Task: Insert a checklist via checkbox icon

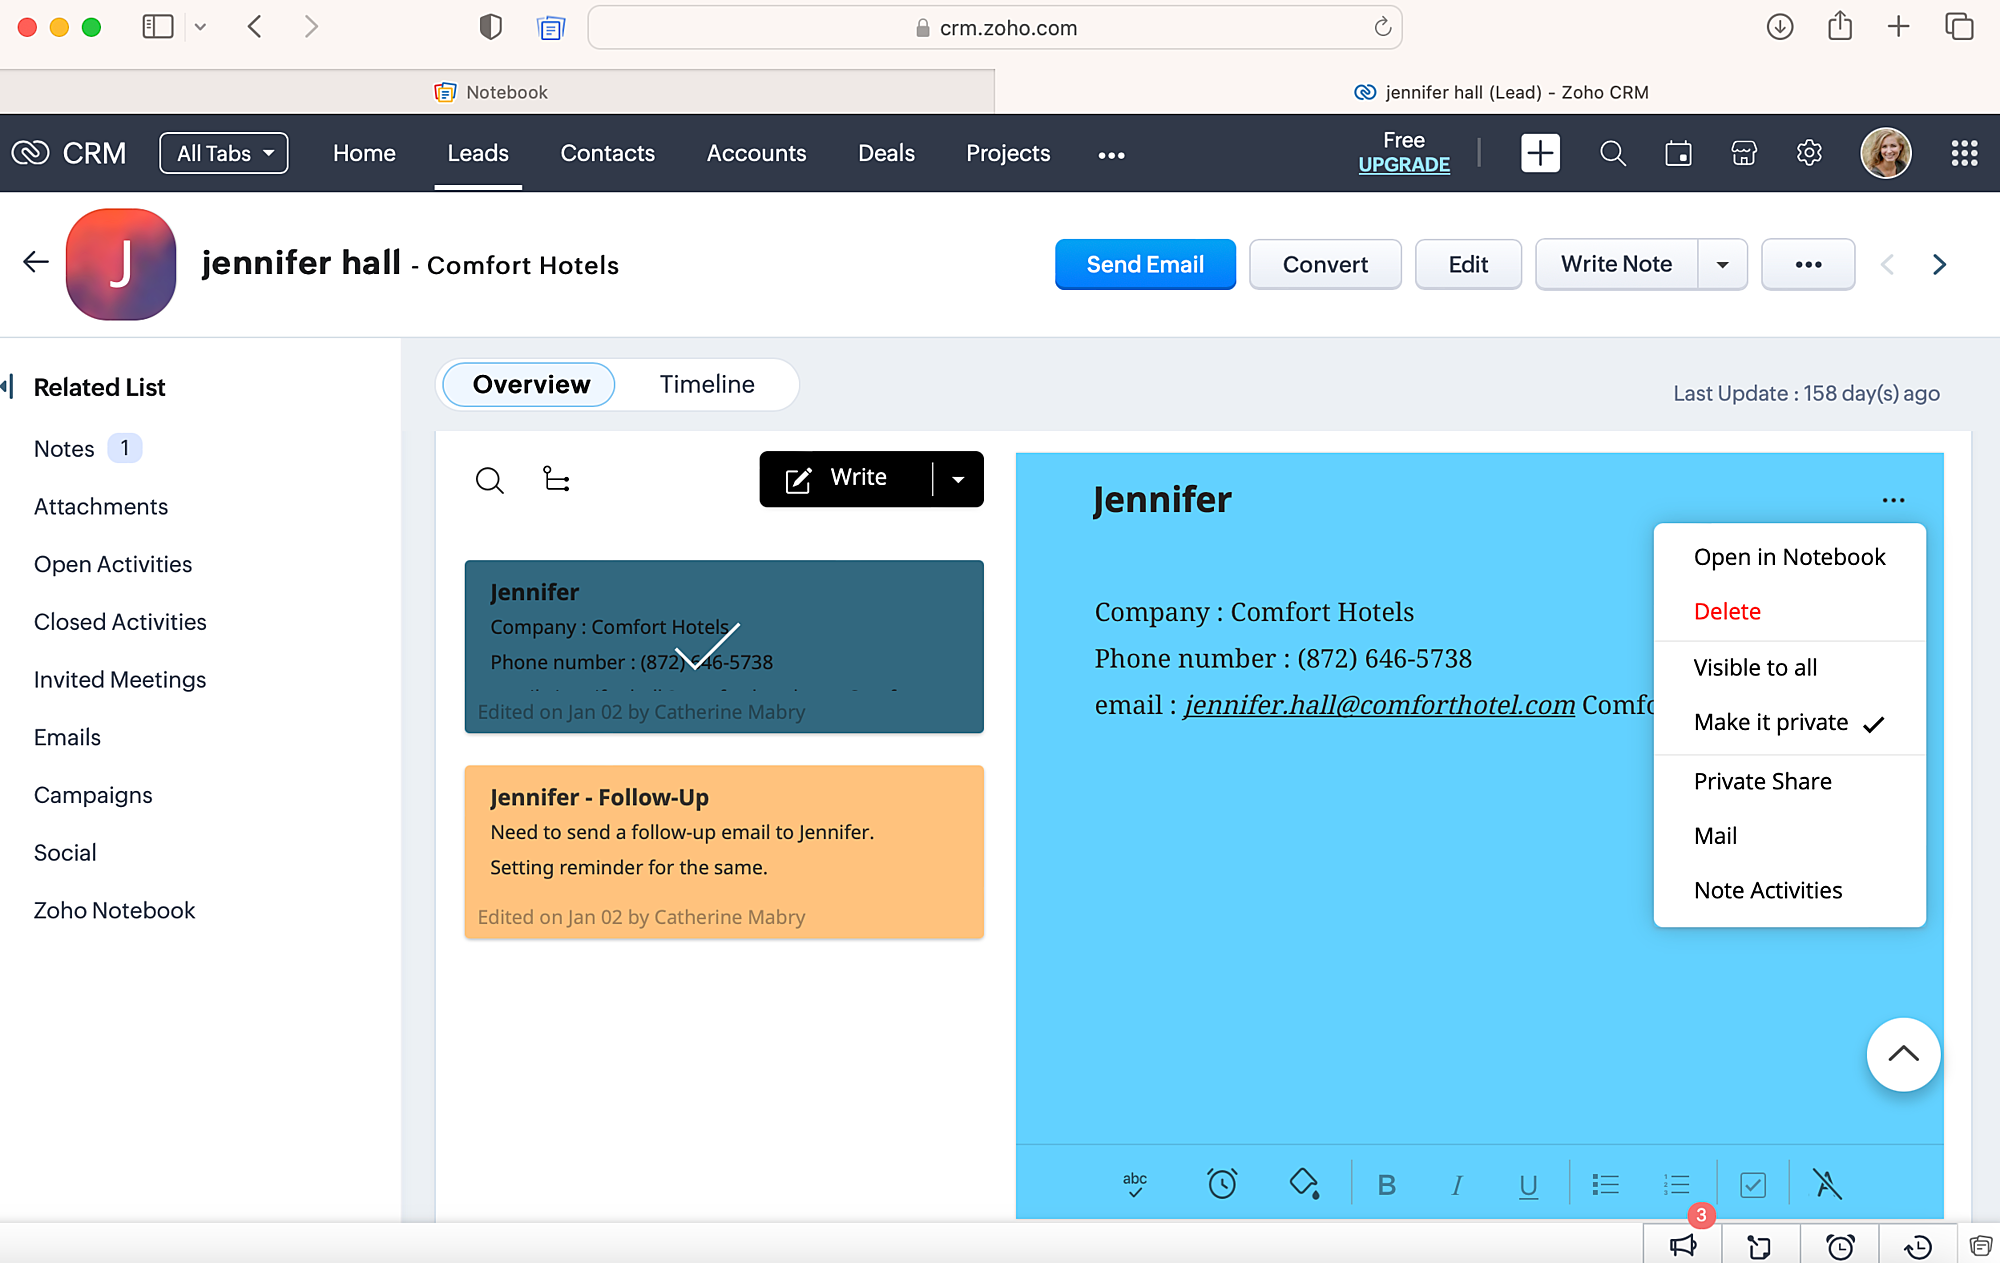Action: tap(1752, 1184)
